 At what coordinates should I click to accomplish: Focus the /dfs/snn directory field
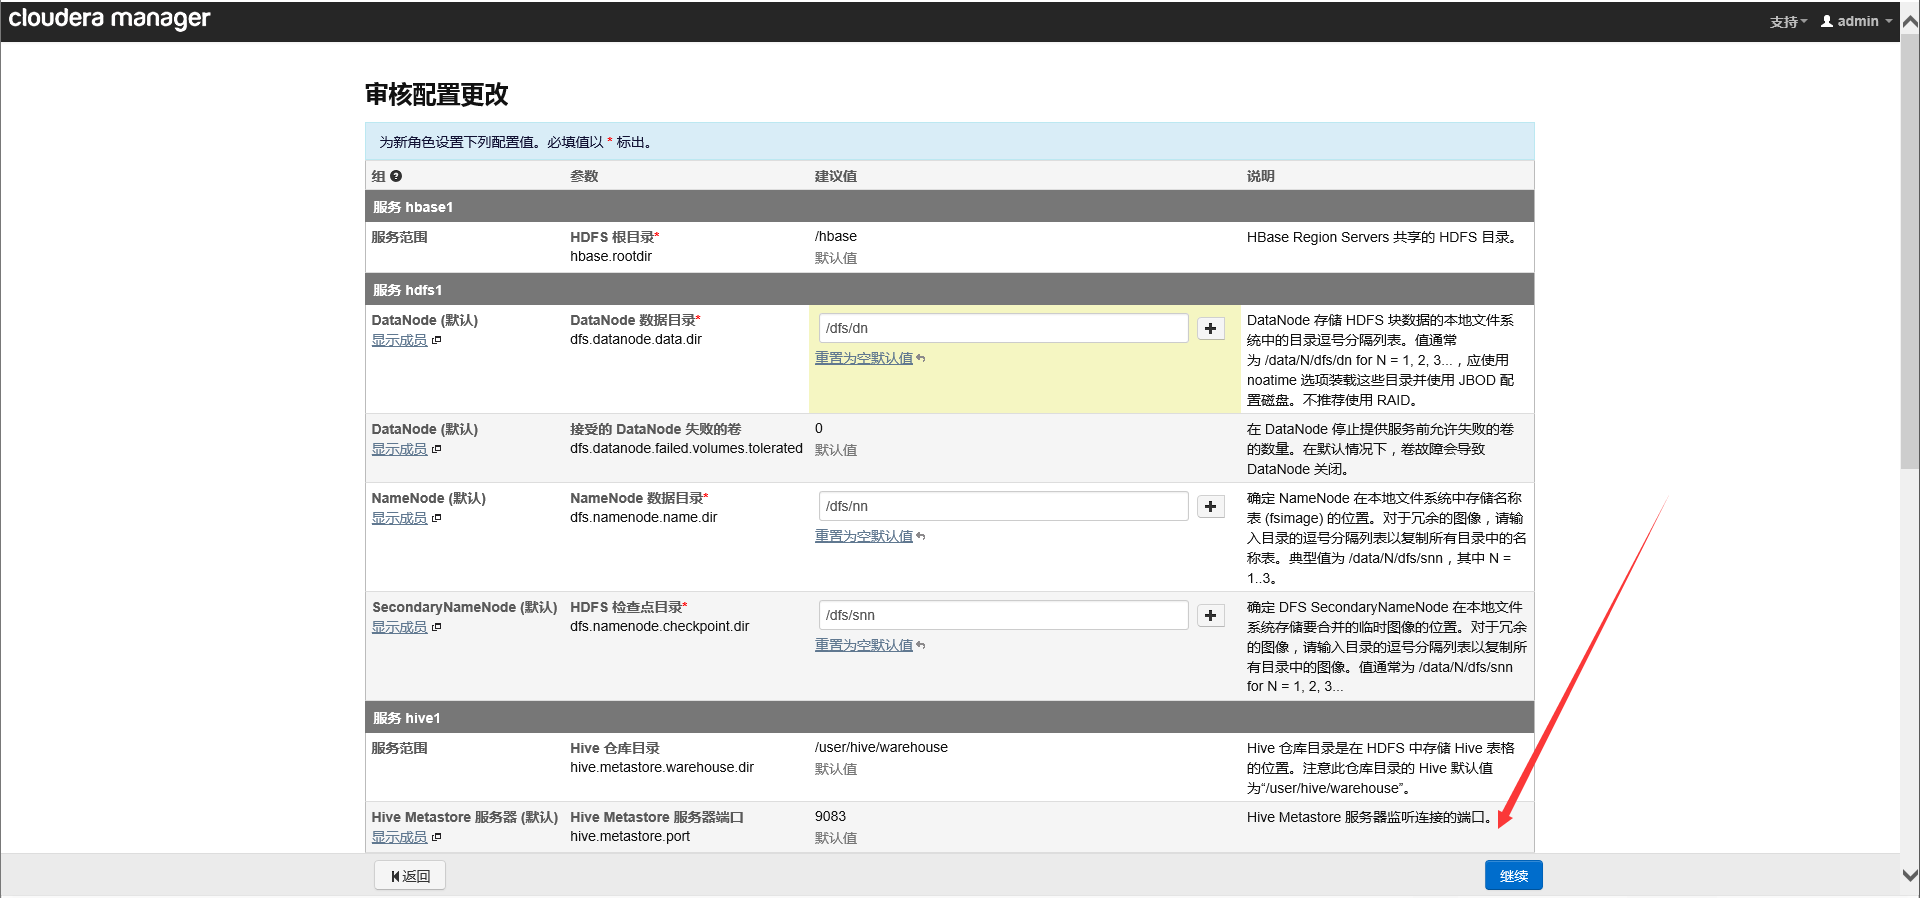(x=1003, y=615)
